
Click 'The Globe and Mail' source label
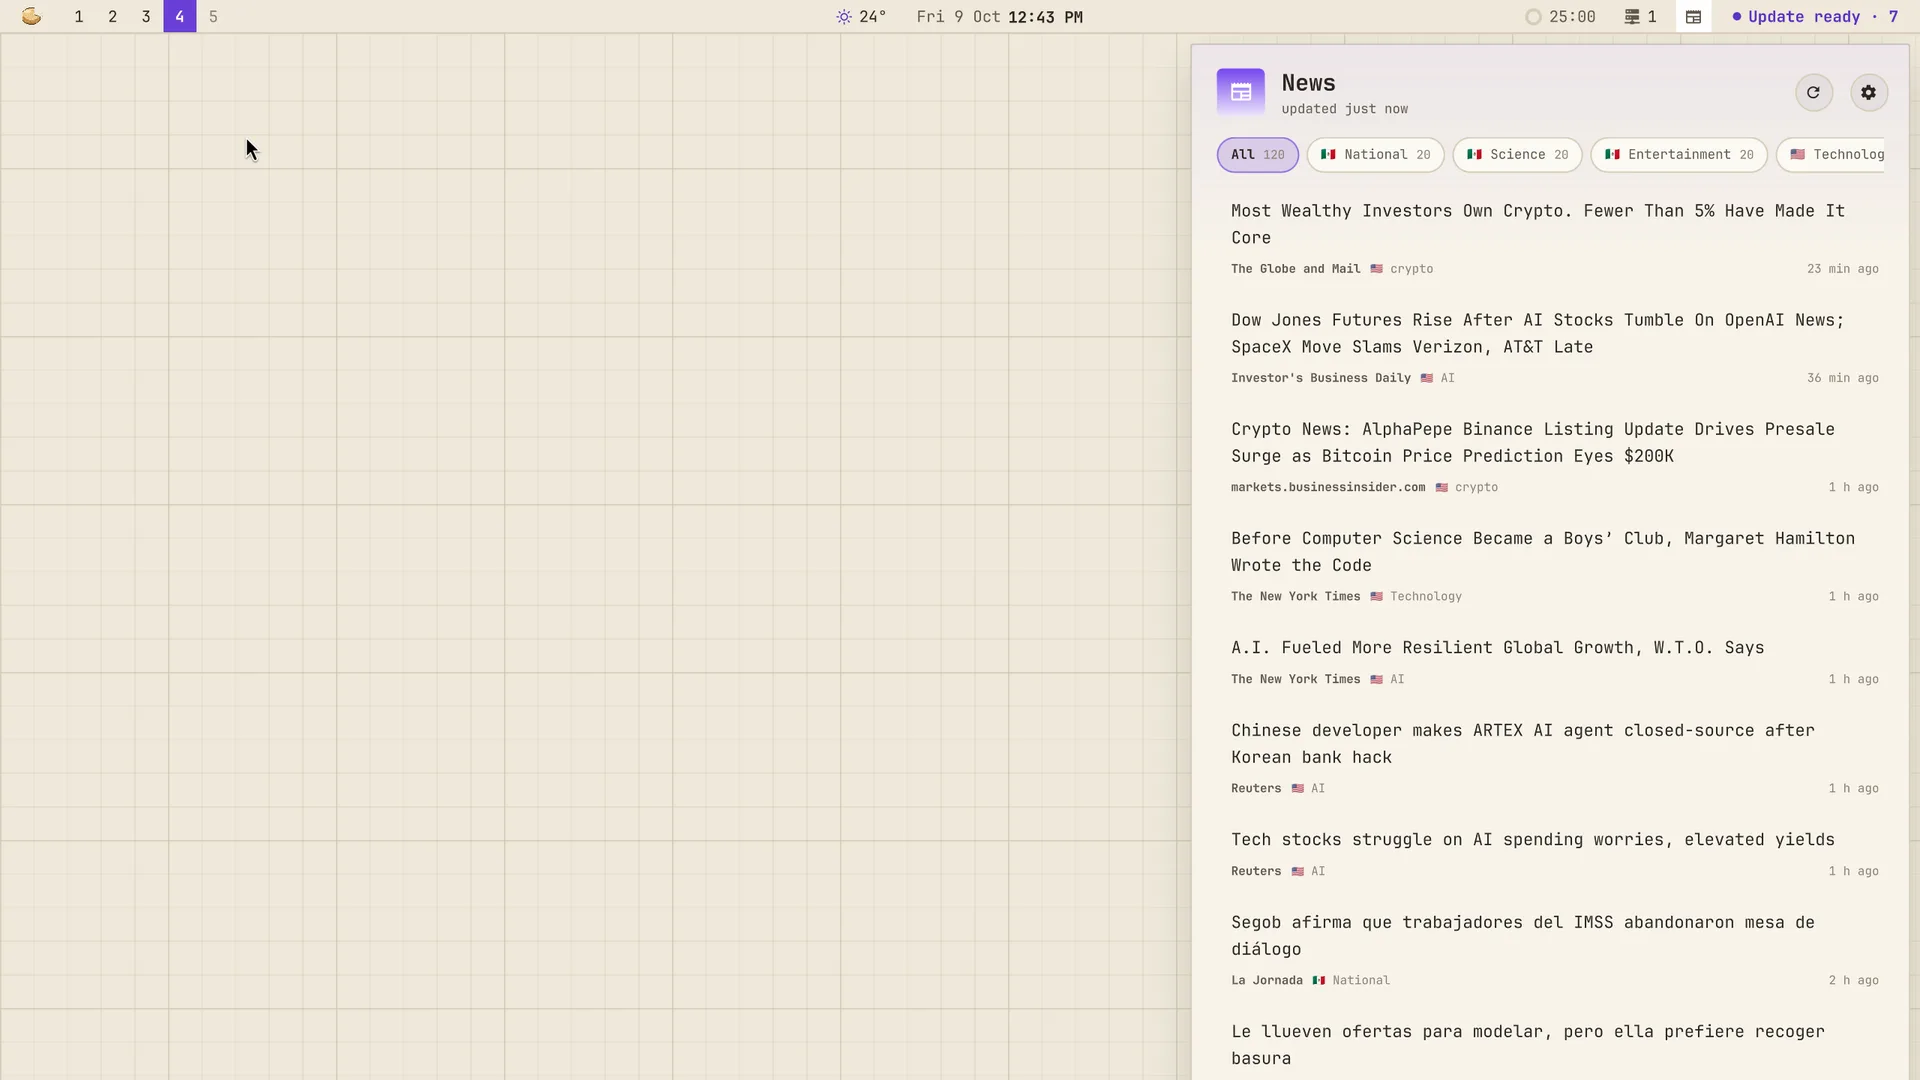click(1295, 269)
